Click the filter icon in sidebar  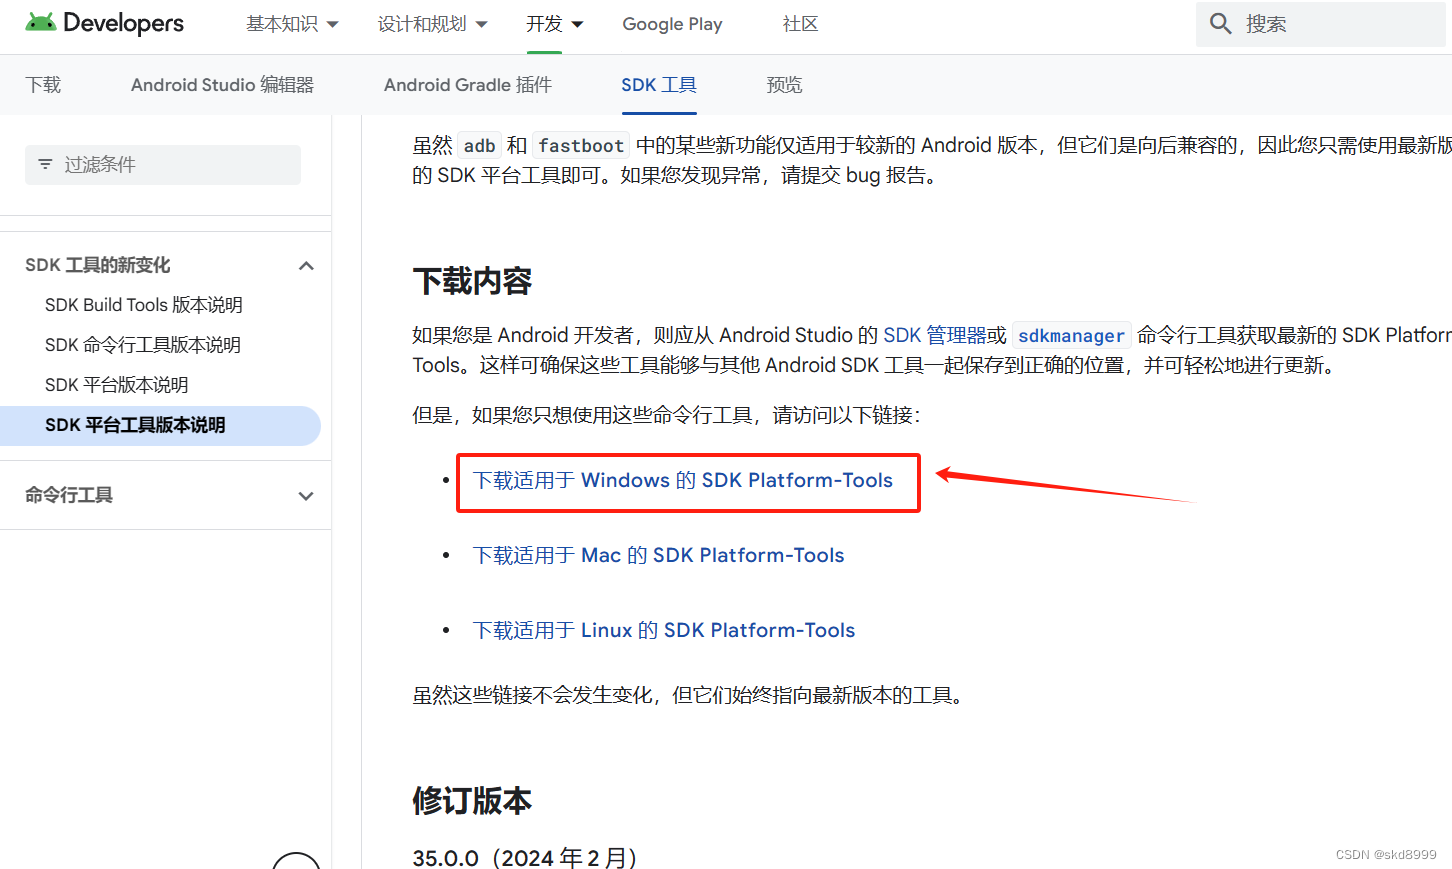click(x=45, y=164)
